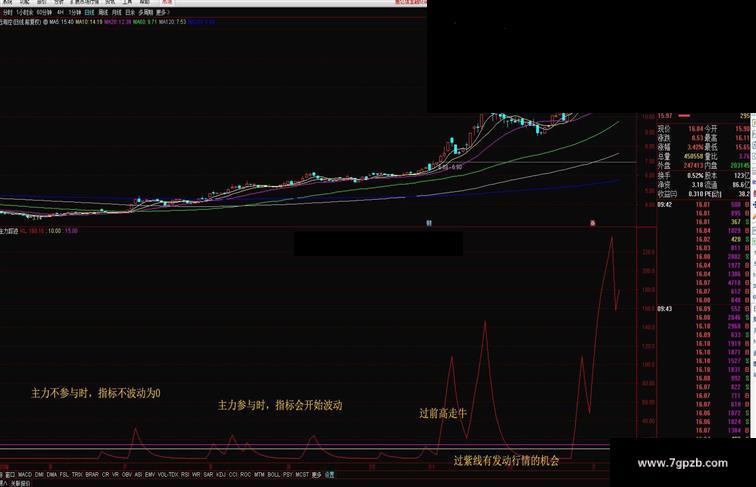Click the MA5: 15.40 label

coord(62,22)
